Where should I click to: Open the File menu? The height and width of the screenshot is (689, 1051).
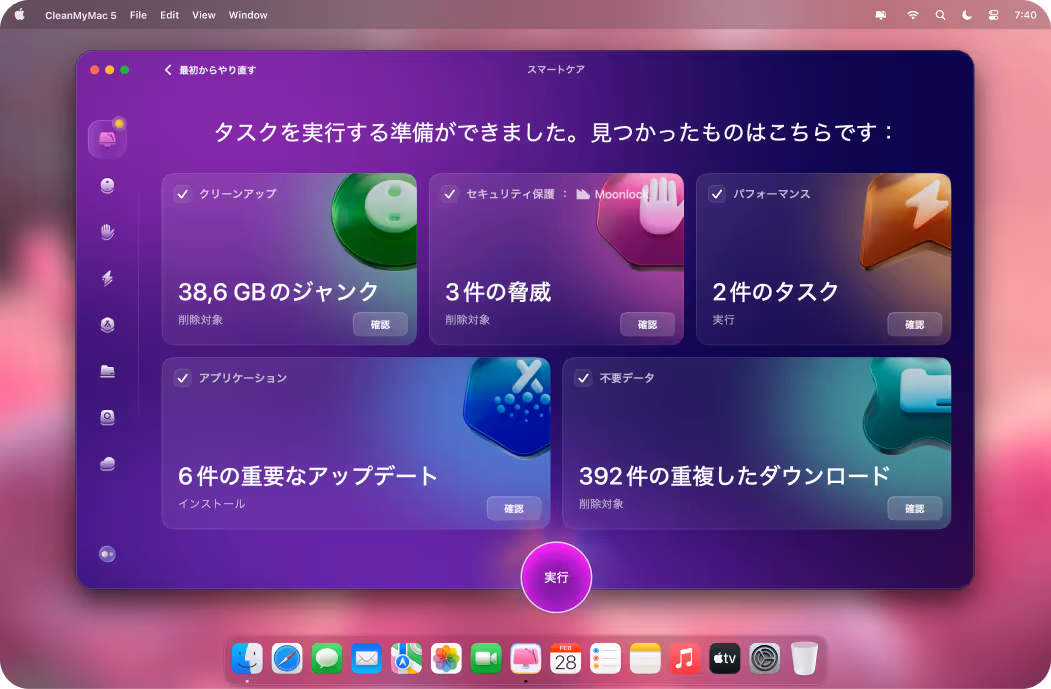click(138, 15)
